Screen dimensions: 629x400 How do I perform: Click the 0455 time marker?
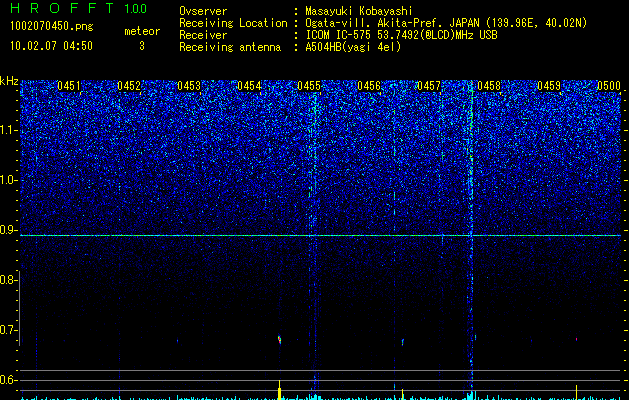click(x=309, y=86)
